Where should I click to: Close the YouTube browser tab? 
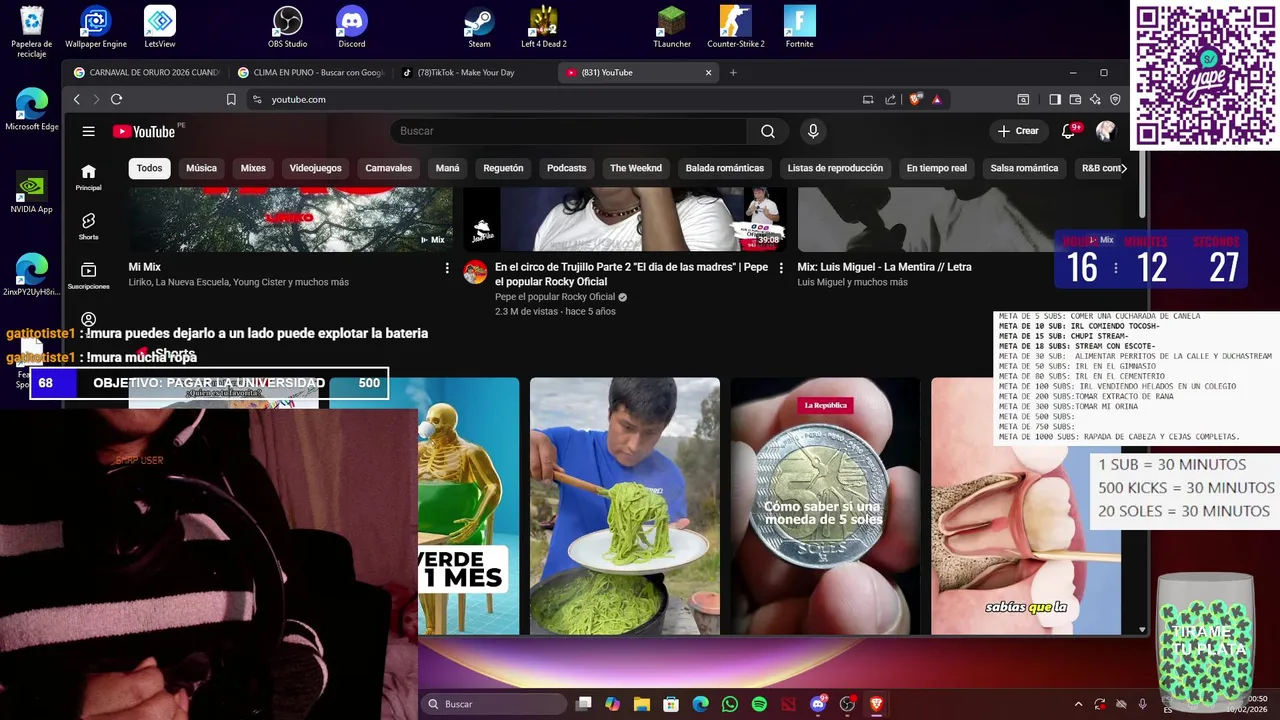[708, 73]
